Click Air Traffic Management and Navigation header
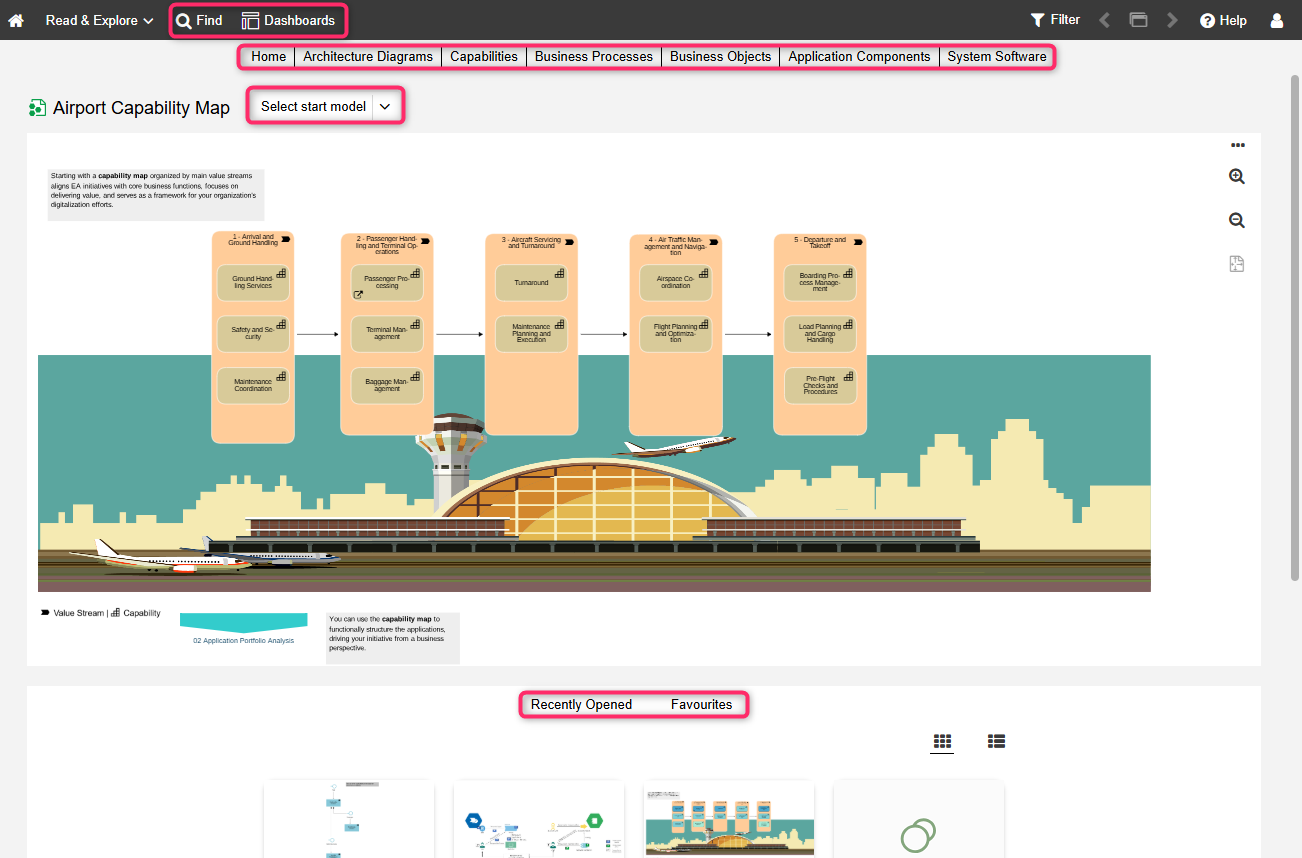The image size is (1302, 858). click(x=675, y=245)
